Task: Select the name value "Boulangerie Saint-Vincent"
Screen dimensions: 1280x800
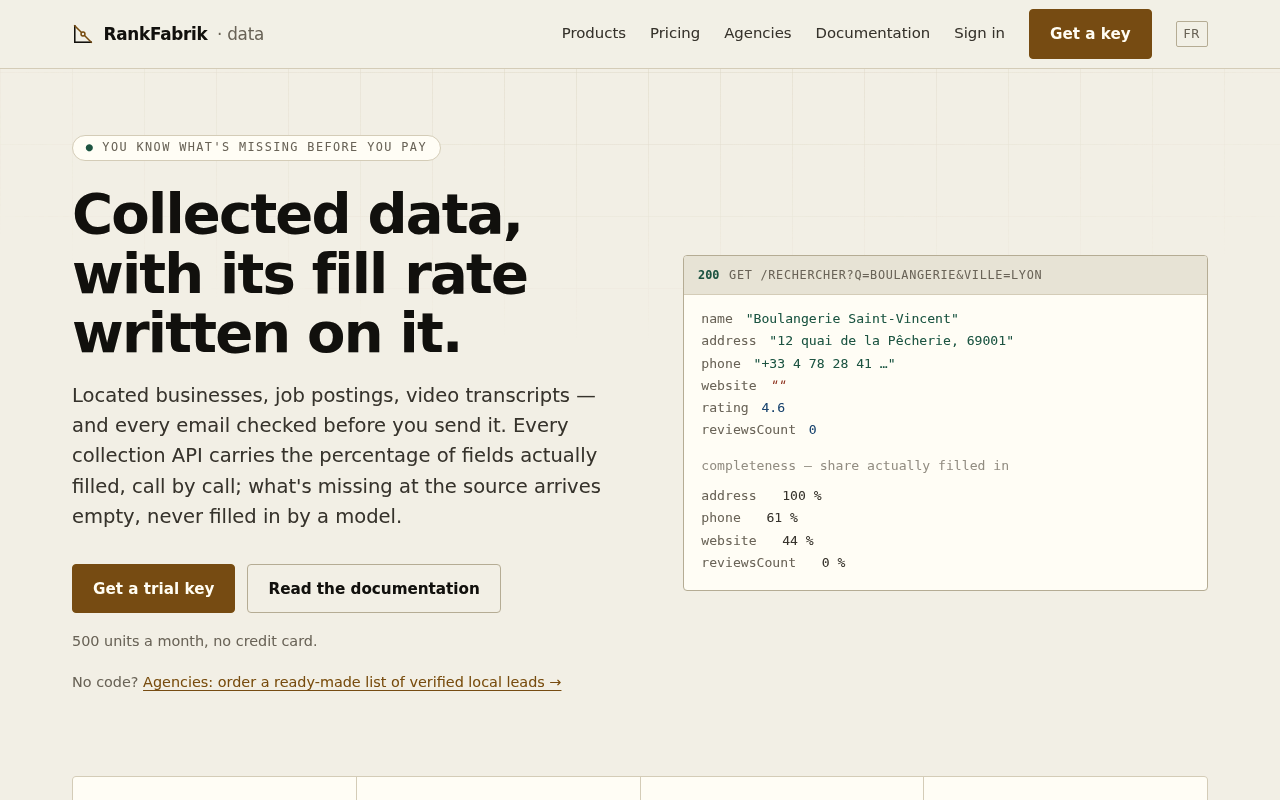Action: click(x=852, y=319)
